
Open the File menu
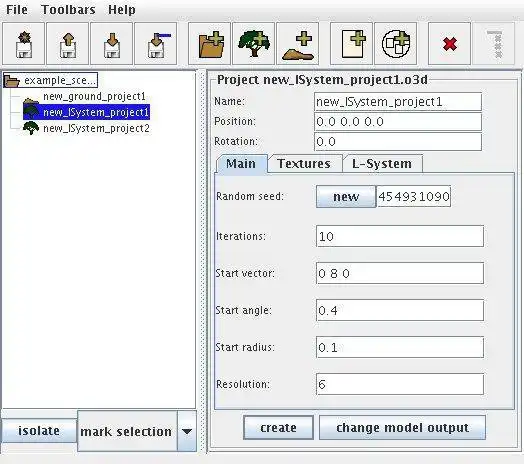pos(17,10)
